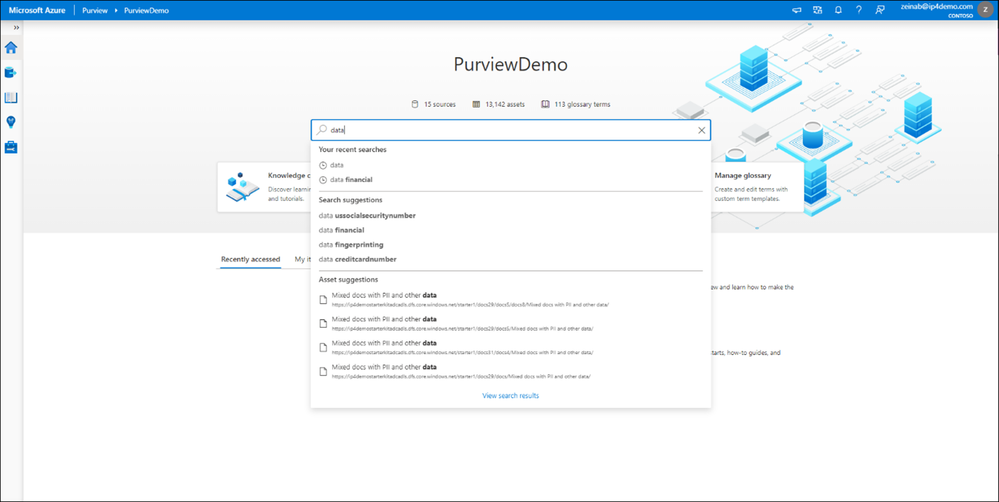Select PurviewDemo in the breadcrumb

point(147,10)
